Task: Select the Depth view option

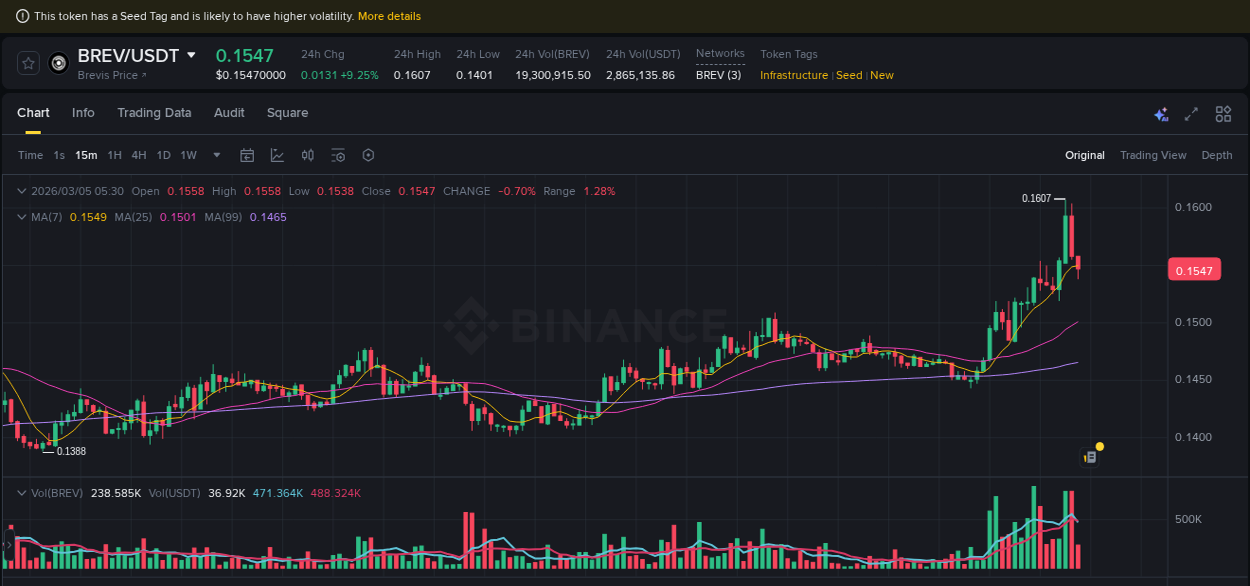Action: 1217,155
